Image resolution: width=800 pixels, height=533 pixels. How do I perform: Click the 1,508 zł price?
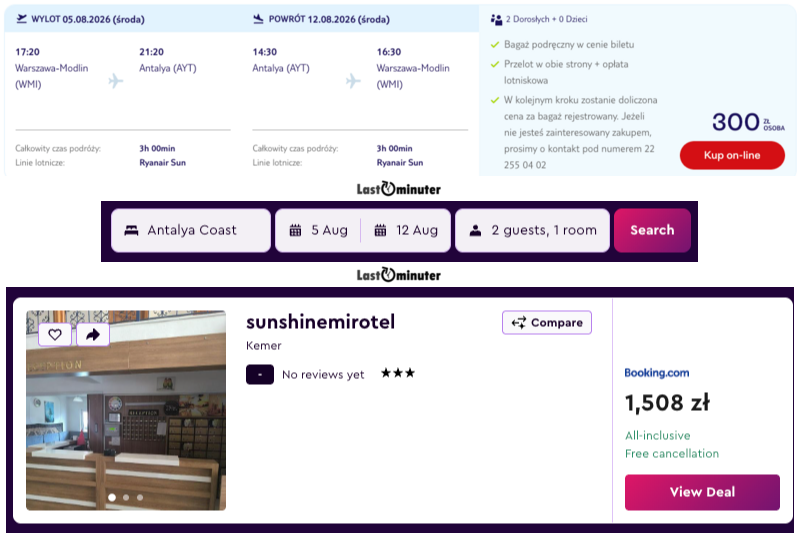coord(667,402)
